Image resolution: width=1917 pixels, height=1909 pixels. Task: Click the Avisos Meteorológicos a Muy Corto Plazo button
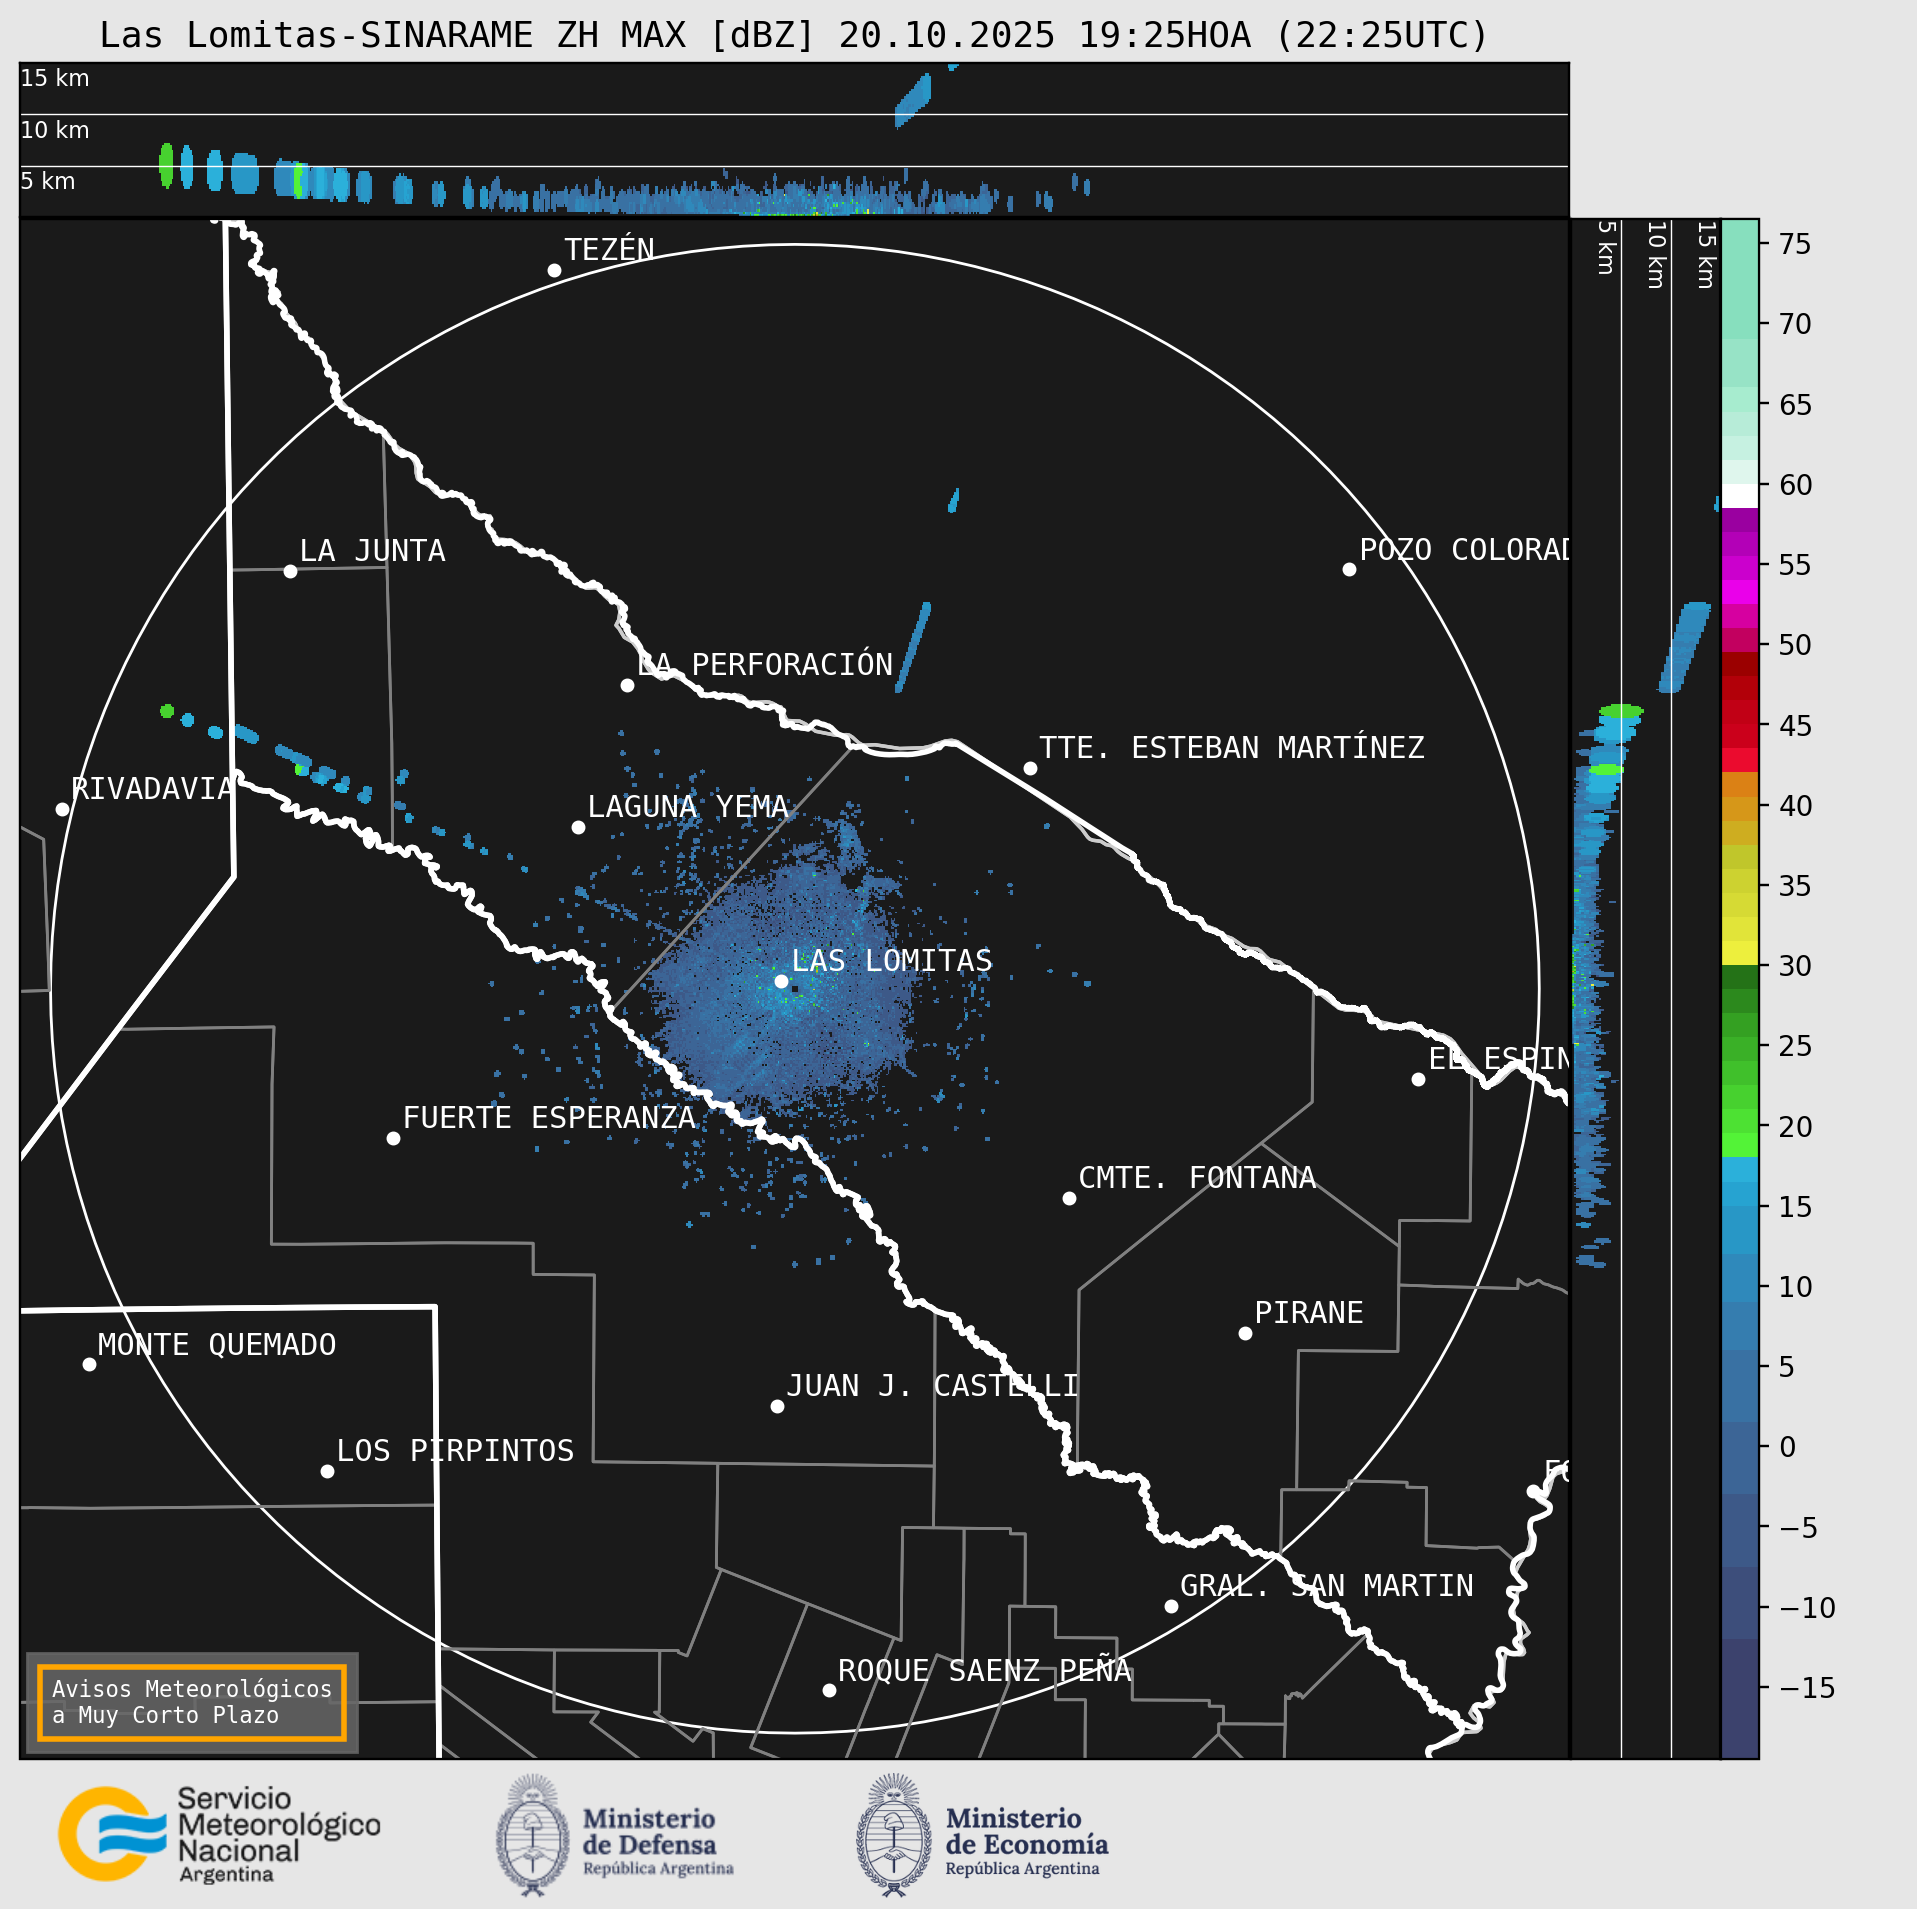pyautogui.click(x=191, y=1702)
